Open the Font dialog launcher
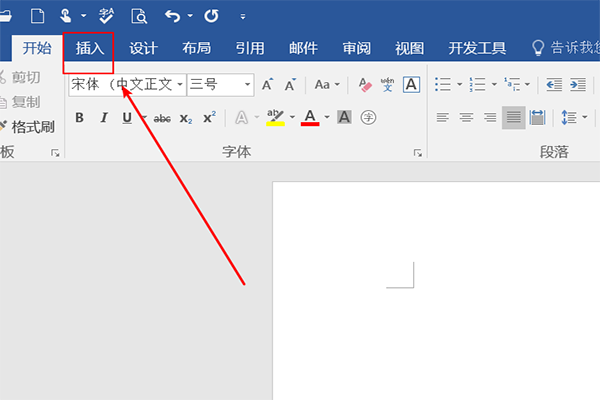 [x=418, y=153]
